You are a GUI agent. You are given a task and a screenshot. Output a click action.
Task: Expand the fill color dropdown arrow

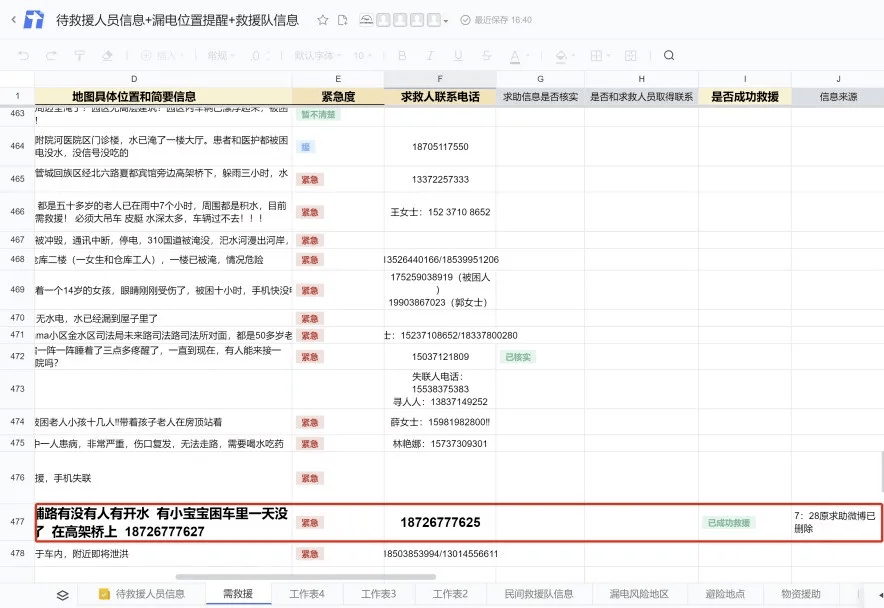pyautogui.click(x=574, y=56)
